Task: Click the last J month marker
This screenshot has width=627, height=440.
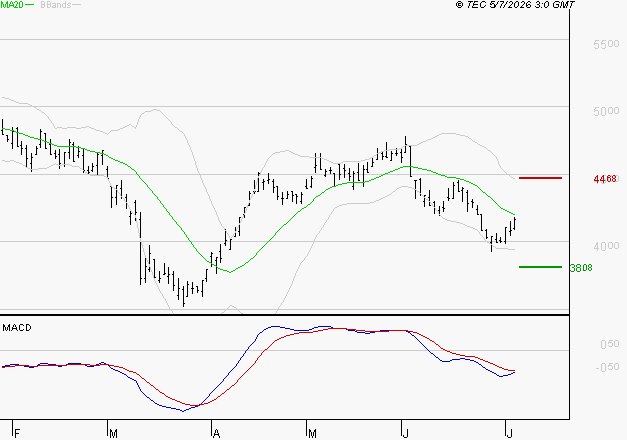Action: [x=509, y=433]
